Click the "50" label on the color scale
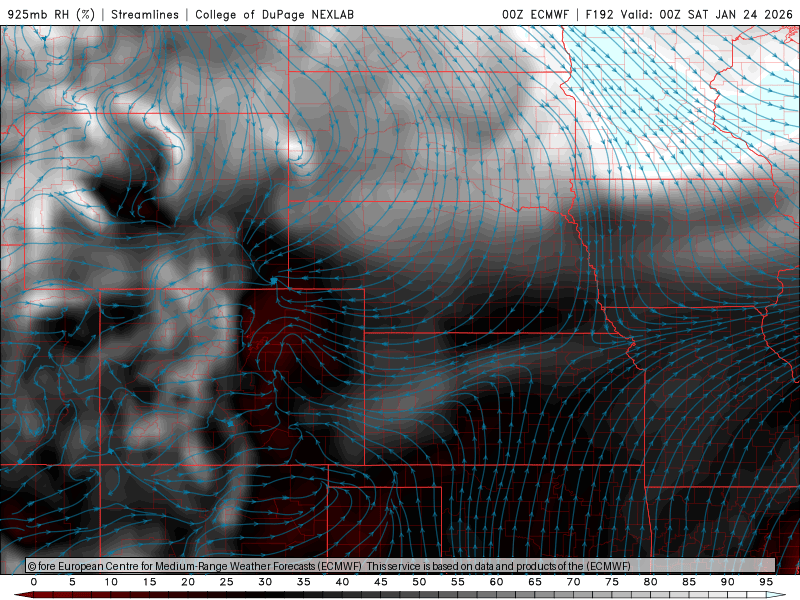This screenshot has width=800, height=600. tap(419, 582)
